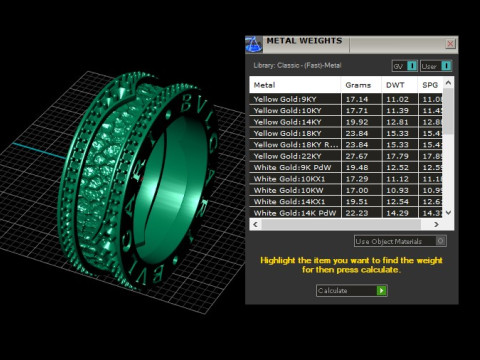480x360 pixels.
Task: Click right arrow of horizontal scrollbar
Action: (x=436, y=224)
